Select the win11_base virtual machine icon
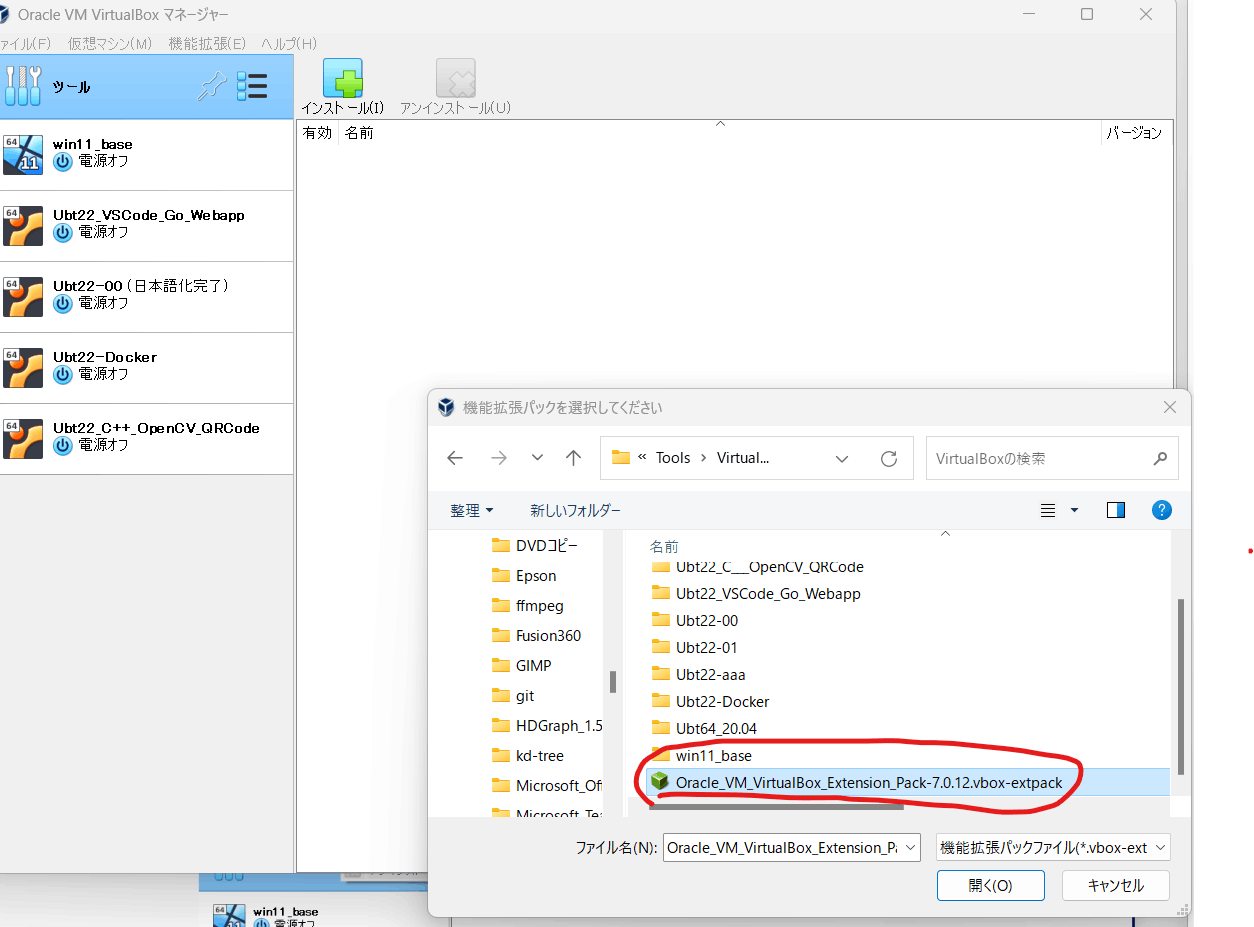The width and height of the screenshot is (1254, 927). 23,155
